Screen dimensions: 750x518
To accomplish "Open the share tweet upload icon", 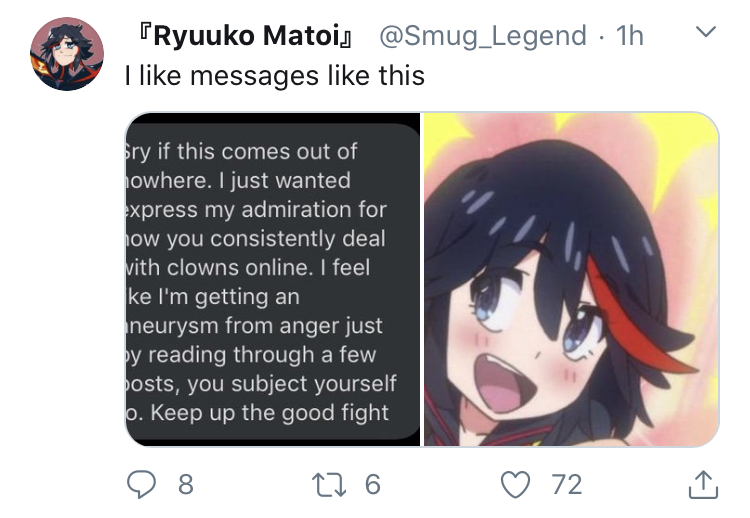I will (703, 484).
